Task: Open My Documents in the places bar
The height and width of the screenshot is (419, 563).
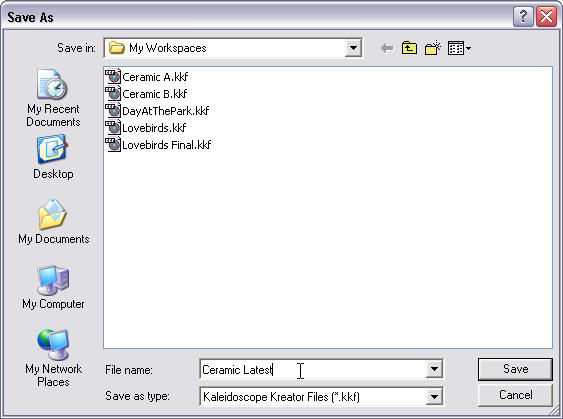Action: click(x=53, y=222)
